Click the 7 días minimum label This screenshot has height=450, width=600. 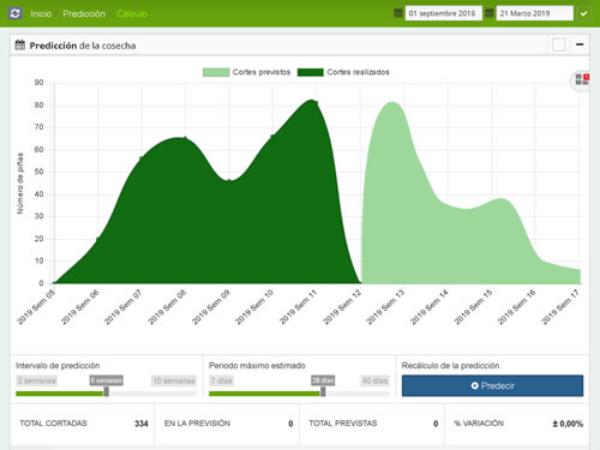tap(221, 381)
